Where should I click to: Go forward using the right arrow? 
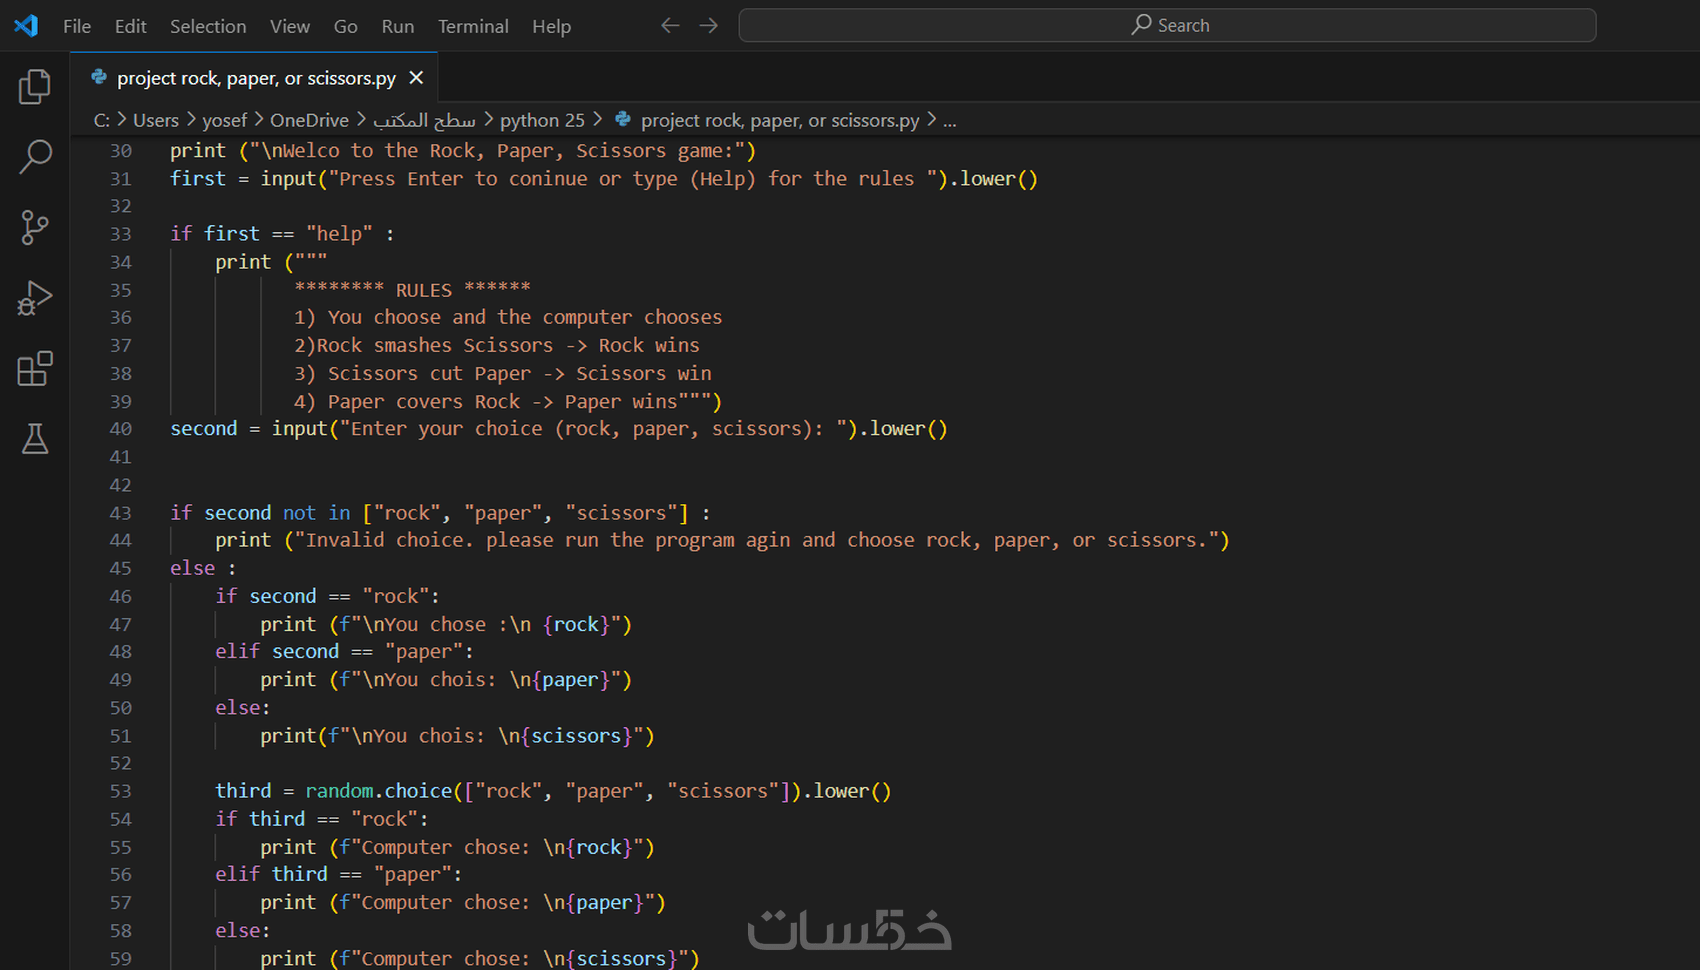[709, 26]
